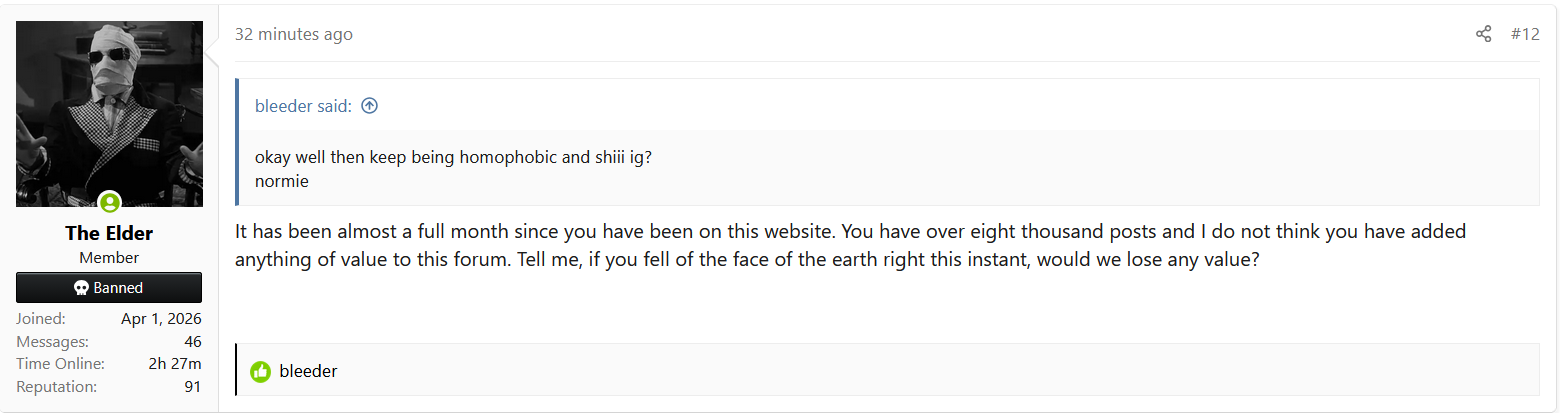
Task: Click the Messages count 46
Action: (x=193, y=342)
